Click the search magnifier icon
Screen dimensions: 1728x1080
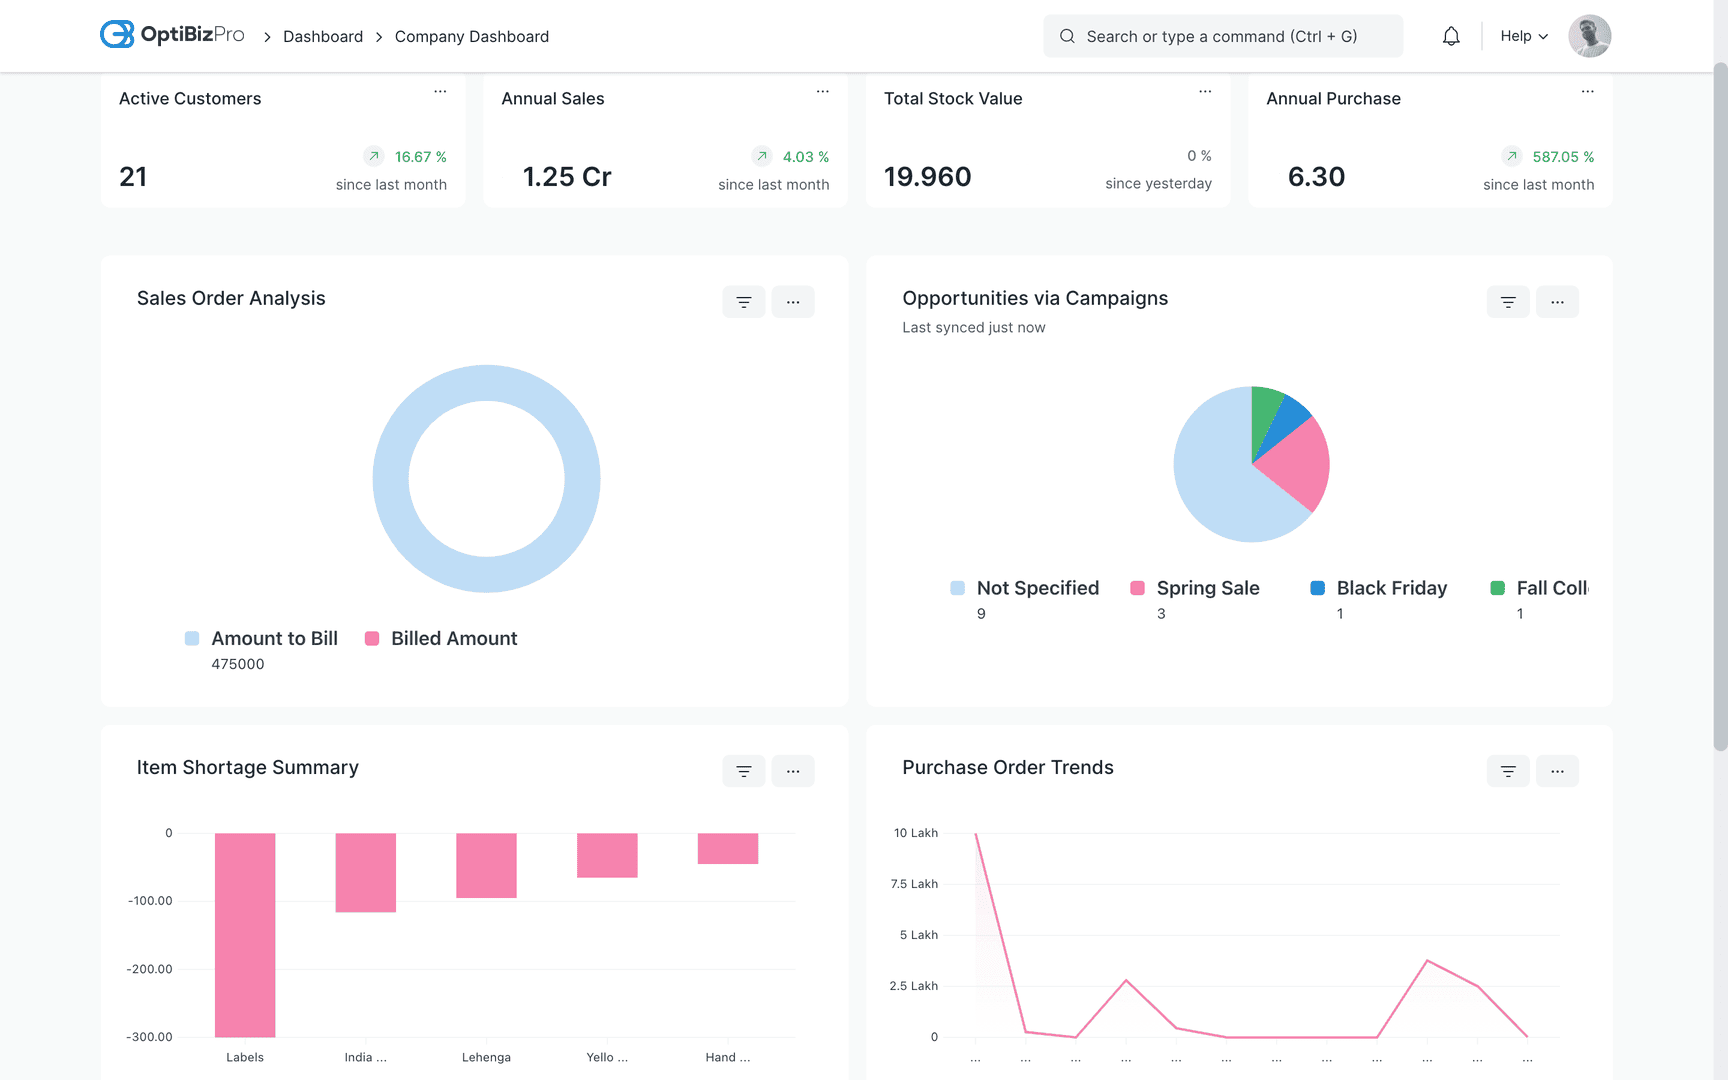pos(1066,35)
